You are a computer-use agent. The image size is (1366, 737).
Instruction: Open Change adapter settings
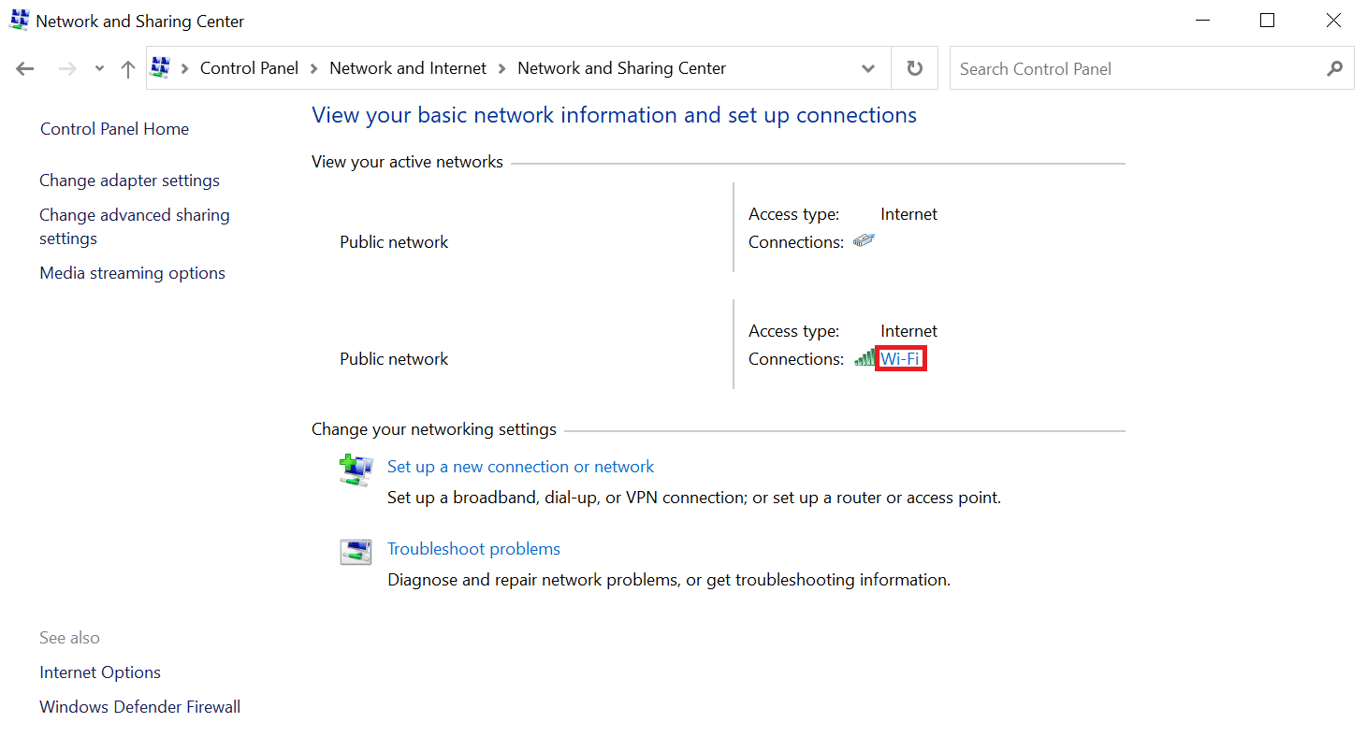(129, 180)
